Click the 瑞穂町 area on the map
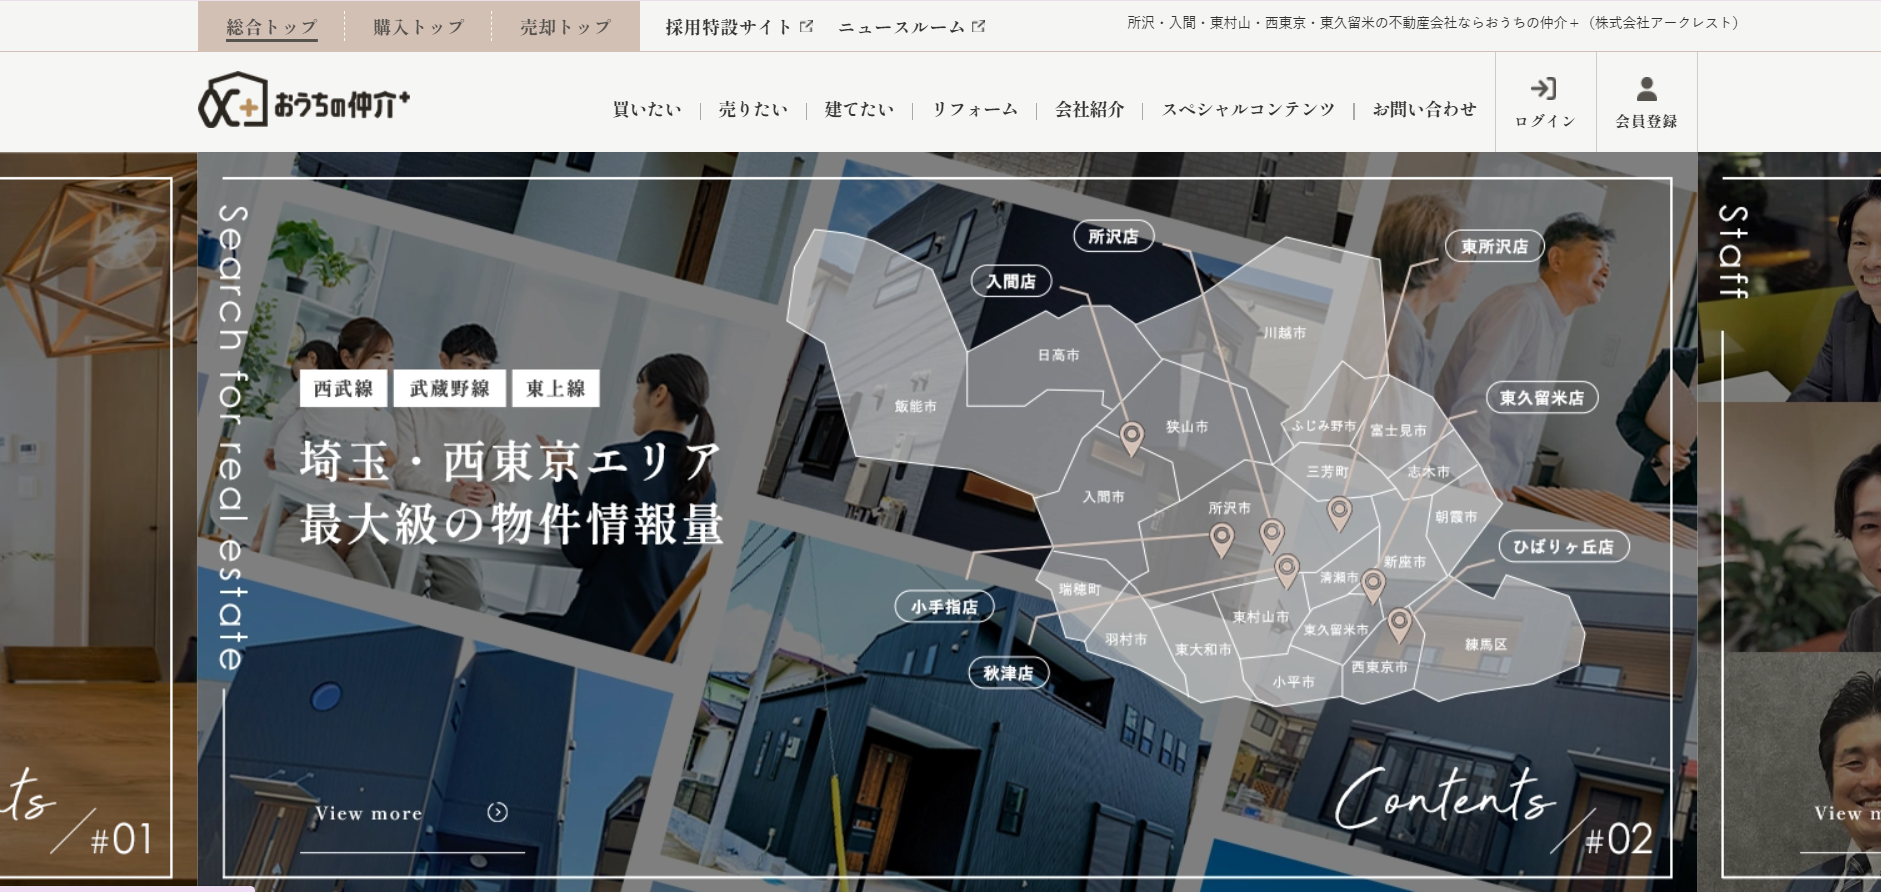Viewport: 1881px width, 892px height. (1080, 590)
